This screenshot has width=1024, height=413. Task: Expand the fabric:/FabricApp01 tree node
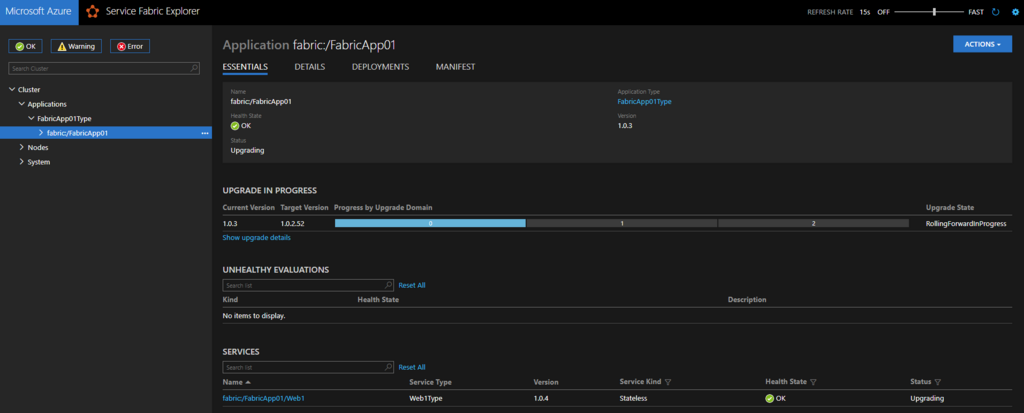click(41, 133)
